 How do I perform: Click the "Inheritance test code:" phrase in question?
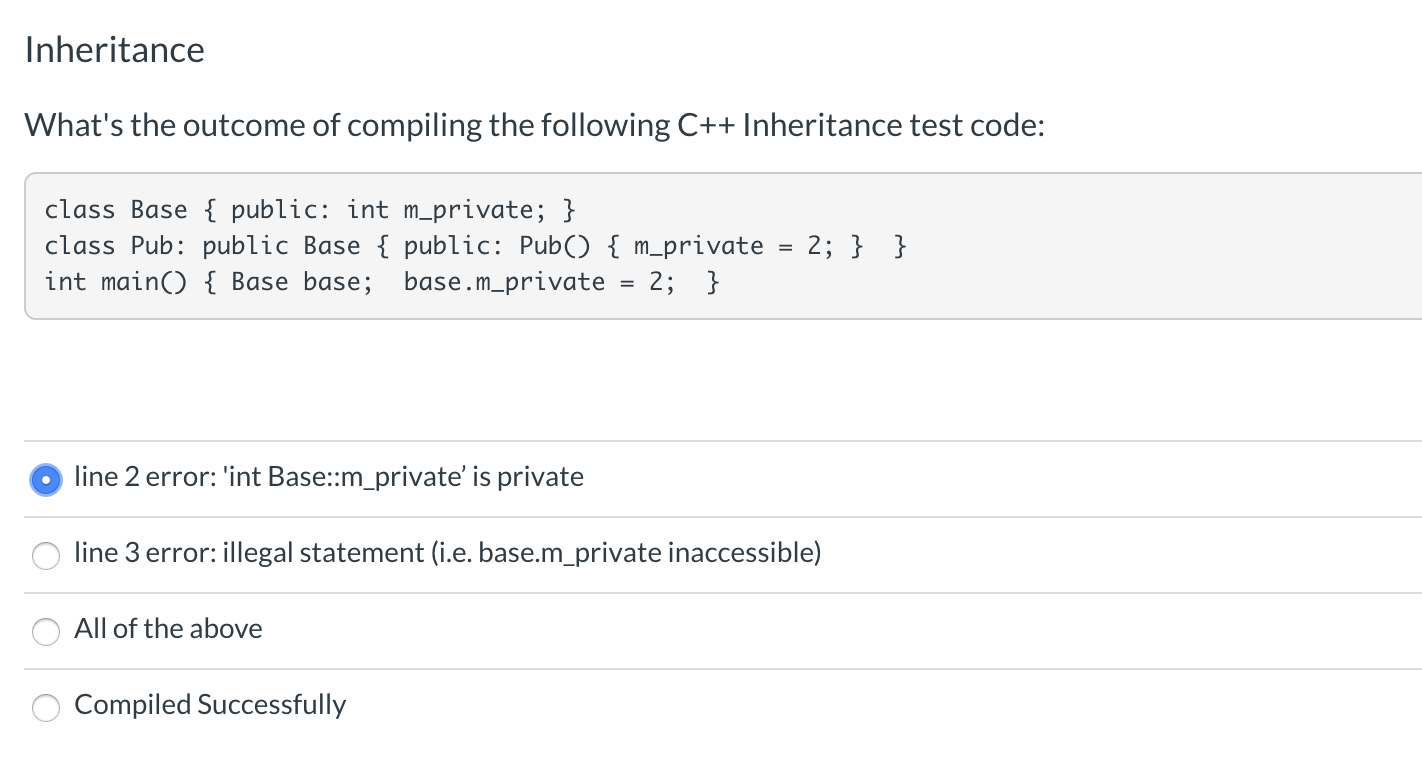point(894,125)
